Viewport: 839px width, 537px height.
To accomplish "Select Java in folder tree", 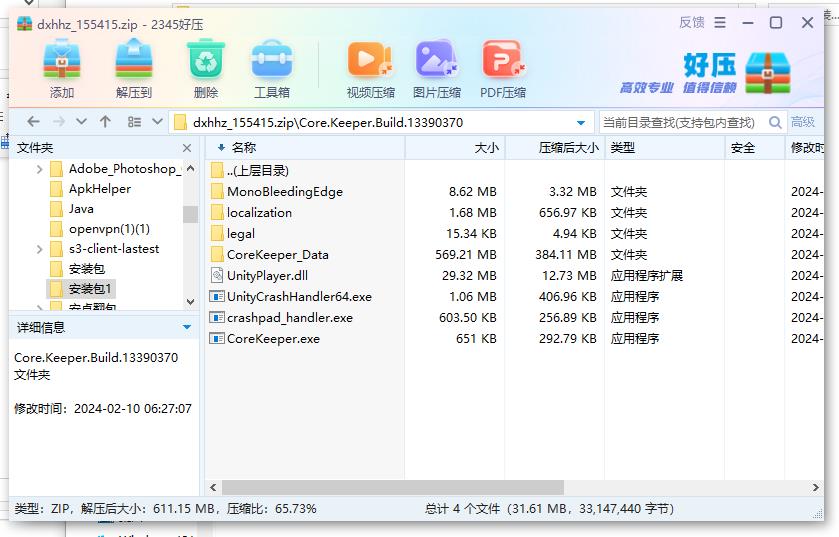I will pos(81,209).
